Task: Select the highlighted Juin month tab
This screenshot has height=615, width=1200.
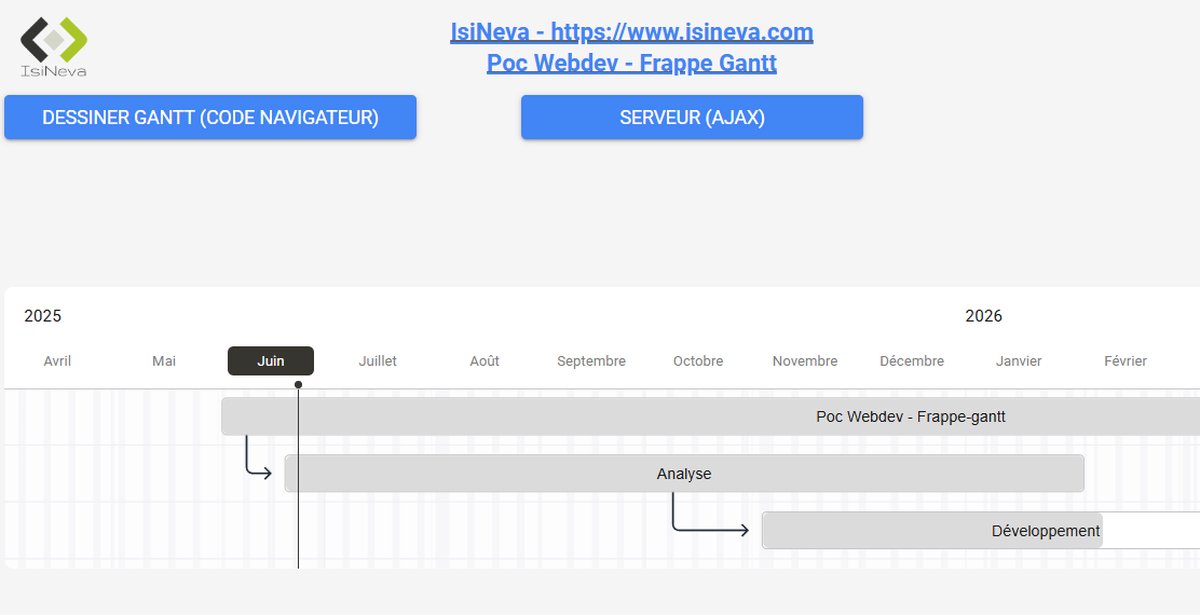Action: click(271, 361)
